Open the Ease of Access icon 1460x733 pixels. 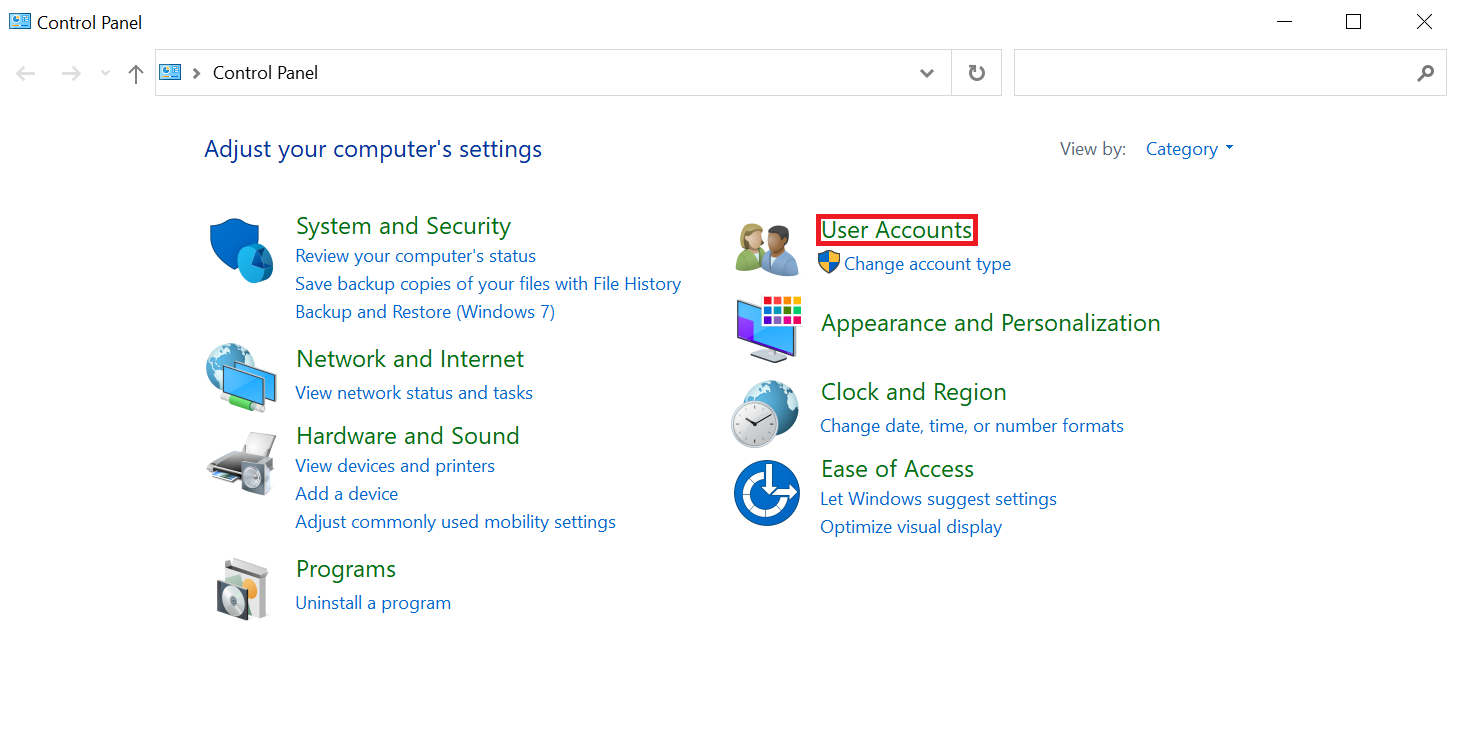click(x=766, y=493)
